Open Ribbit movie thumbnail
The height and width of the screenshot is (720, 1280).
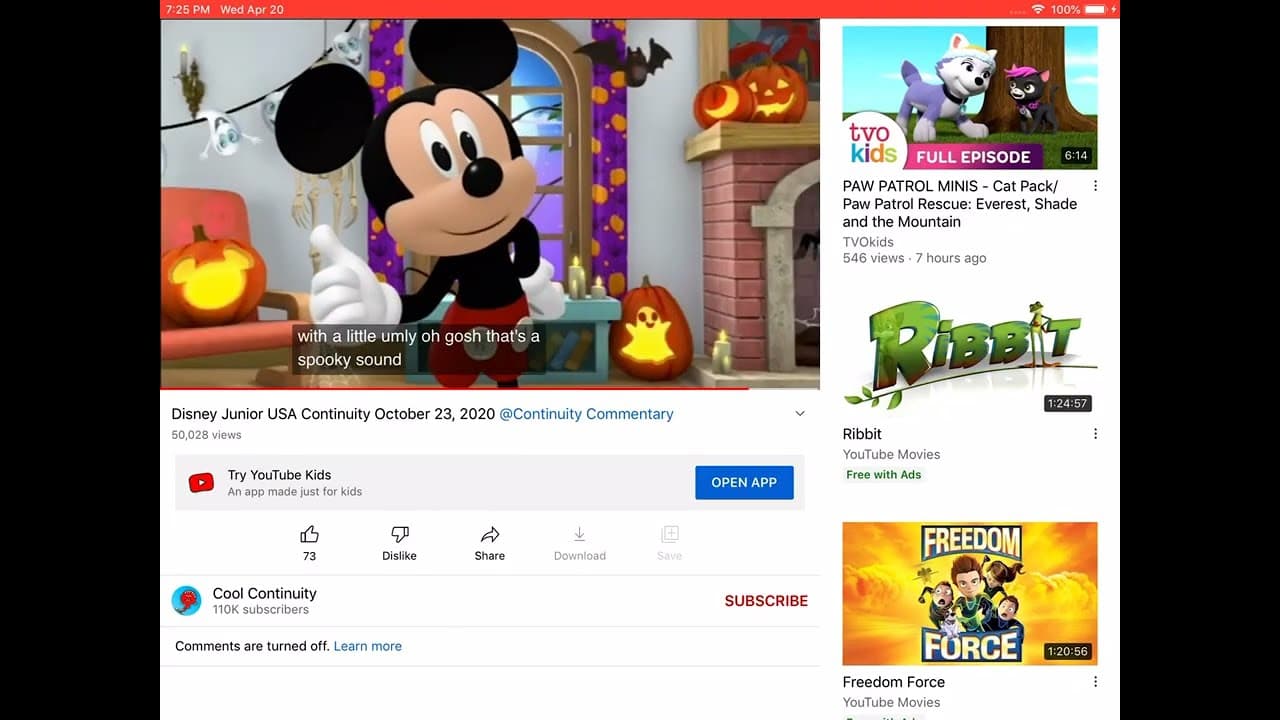pyautogui.click(x=970, y=345)
